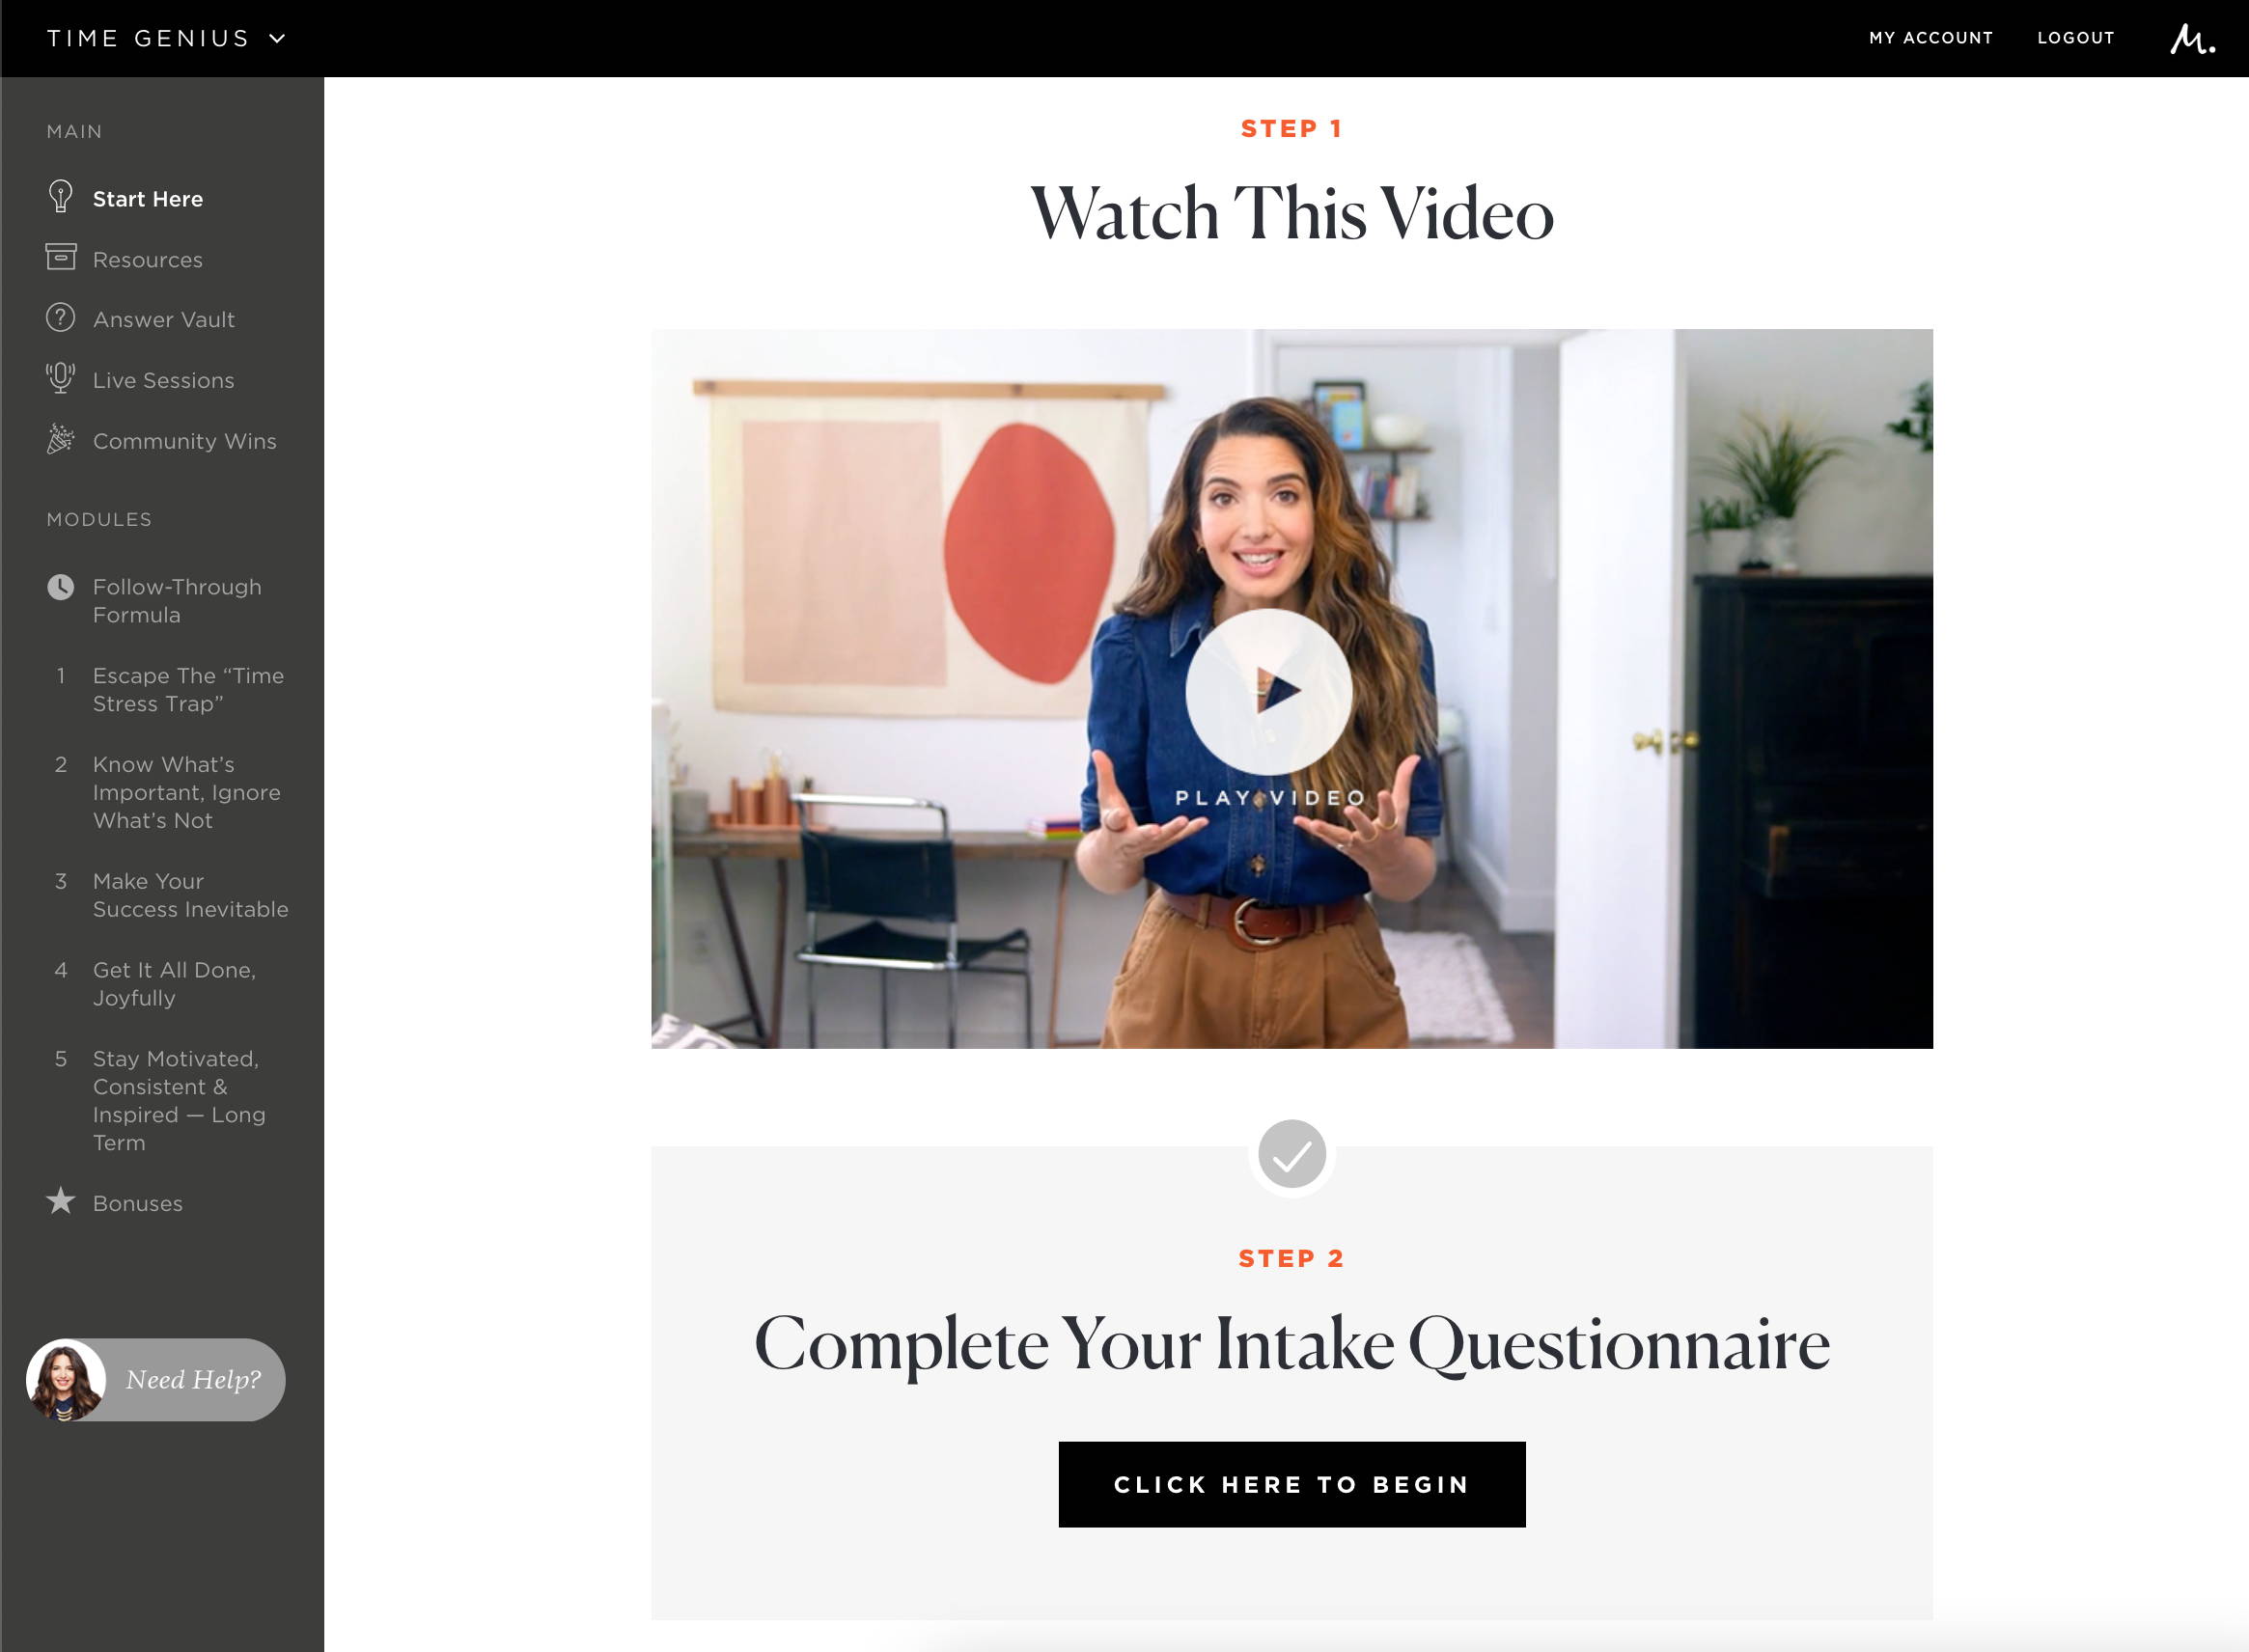Click the Bonuses star icon

point(60,1201)
